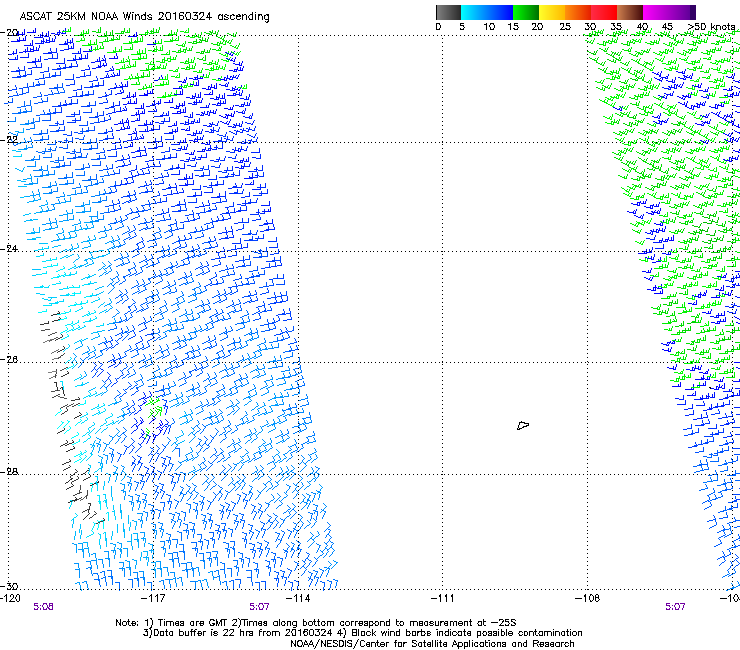Click the small island outline on the map

coord(523,425)
